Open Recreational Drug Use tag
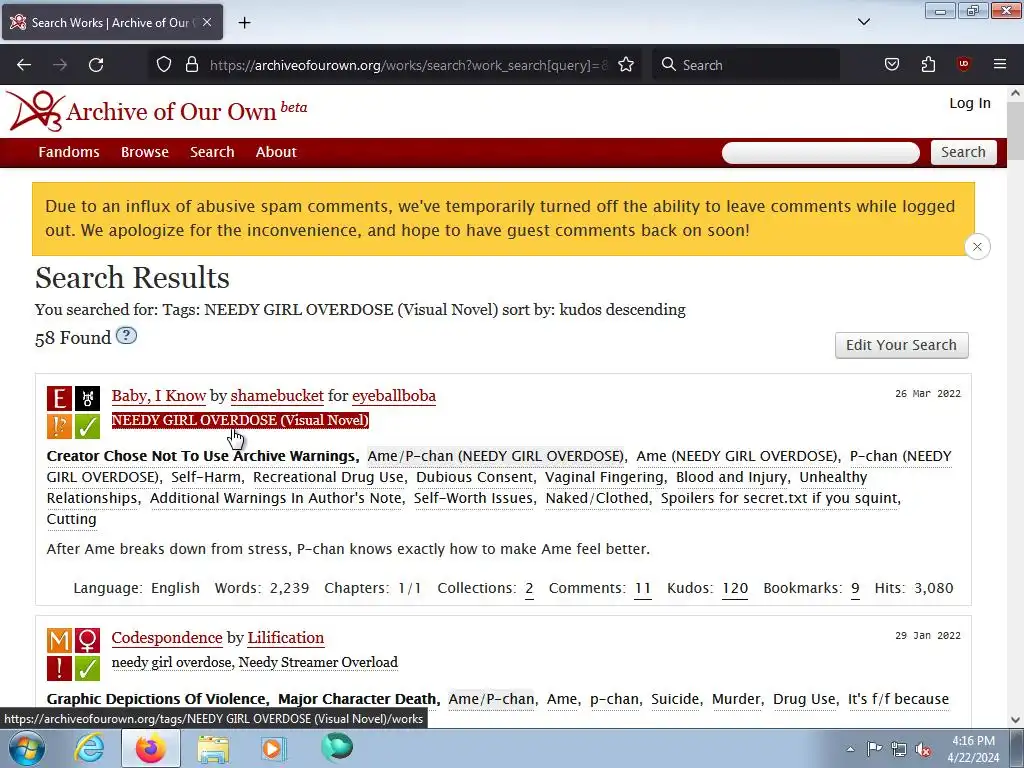Image resolution: width=1024 pixels, height=768 pixels. click(328, 477)
